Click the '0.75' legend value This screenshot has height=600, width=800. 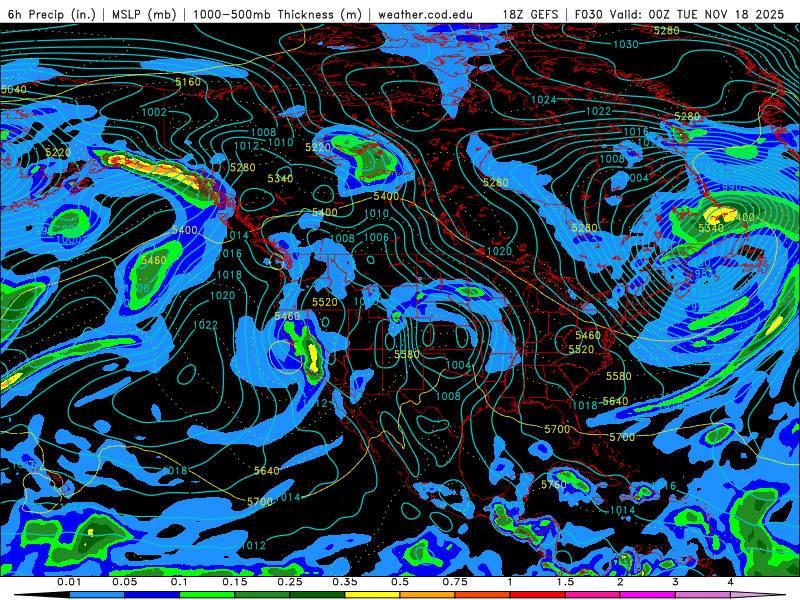[x=455, y=582]
